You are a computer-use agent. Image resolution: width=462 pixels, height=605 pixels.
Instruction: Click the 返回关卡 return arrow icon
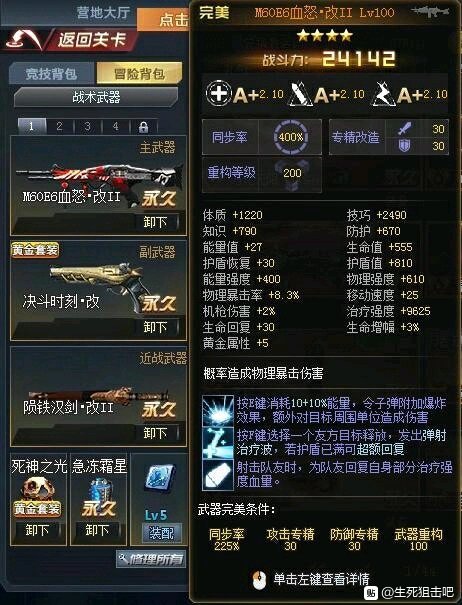pyautogui.click(x=24, y=40)
